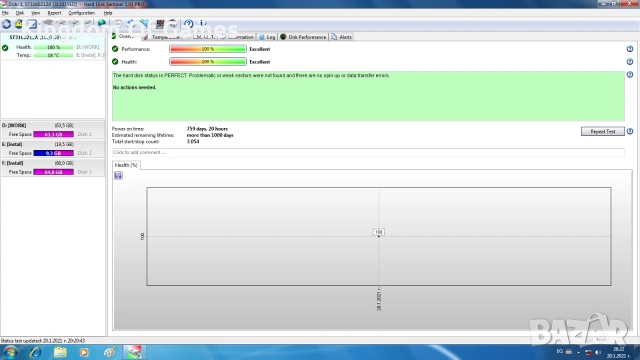Click the volume speaker tray icon

(598, 352)
